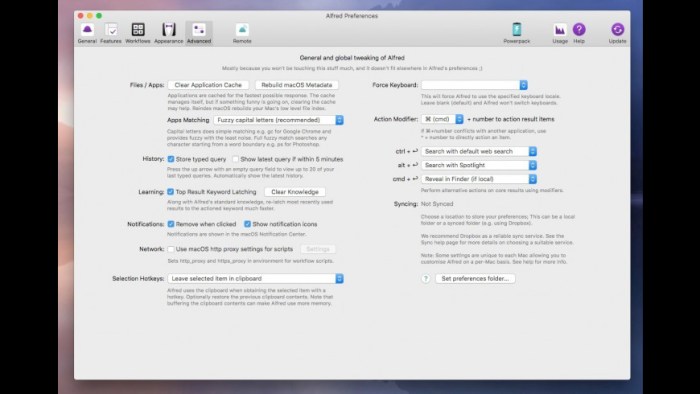Close the Alfred Preferences window
The image size is (700, 394).
(x=80, y=16)
